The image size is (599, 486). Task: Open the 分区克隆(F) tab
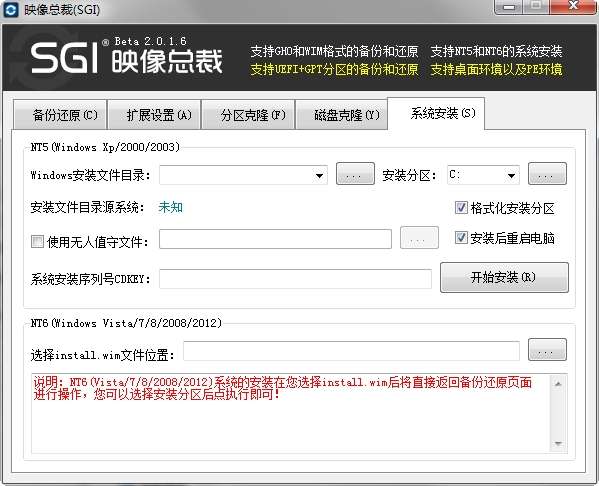pyautogui.click(x=248, y=115)
